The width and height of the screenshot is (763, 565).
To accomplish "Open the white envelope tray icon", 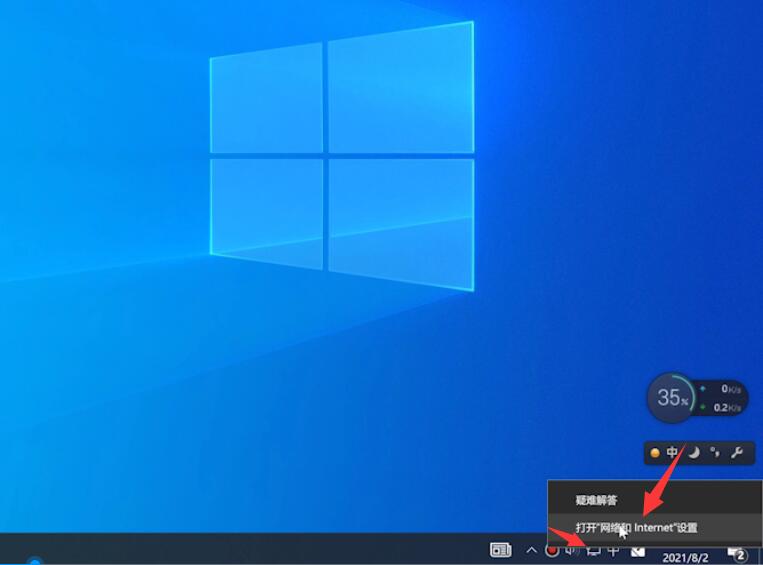I will click(x=638, y=552).
